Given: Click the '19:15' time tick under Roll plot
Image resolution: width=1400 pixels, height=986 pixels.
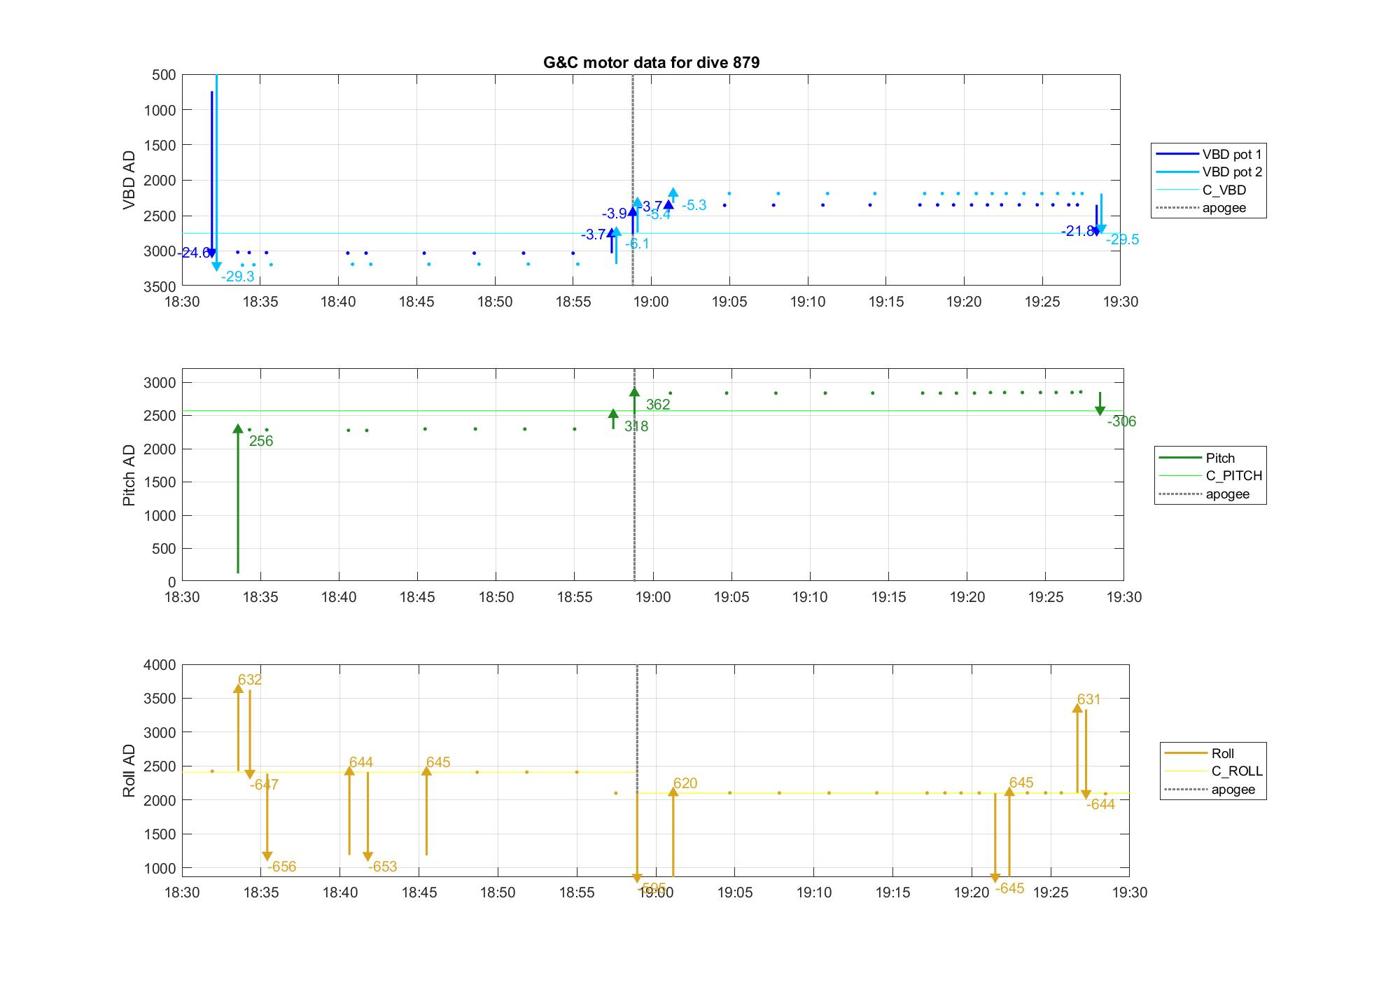Looking at the screenshot, I should (x=893, y=892).
